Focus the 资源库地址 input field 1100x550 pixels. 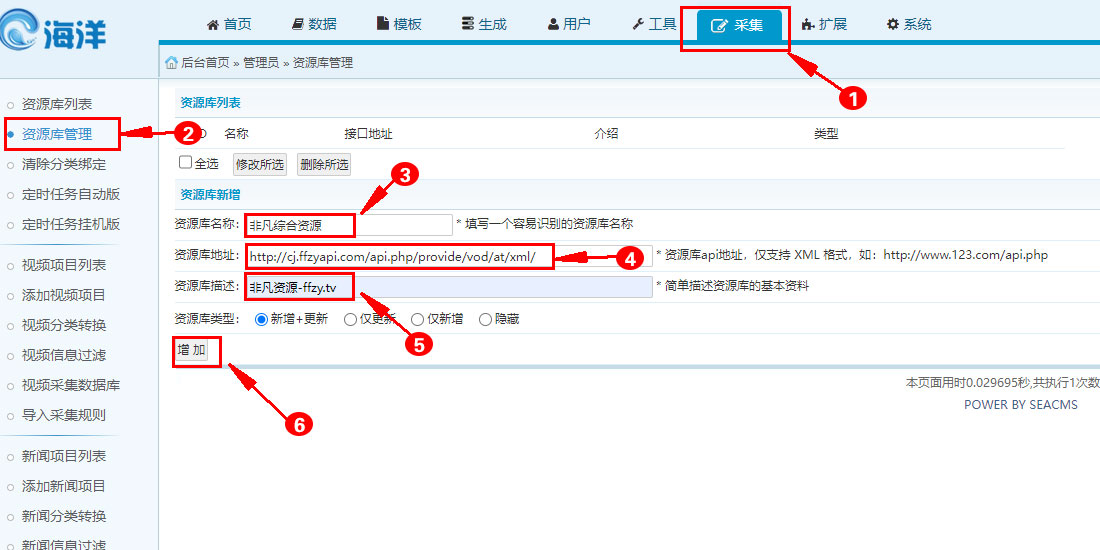point(450,256)
